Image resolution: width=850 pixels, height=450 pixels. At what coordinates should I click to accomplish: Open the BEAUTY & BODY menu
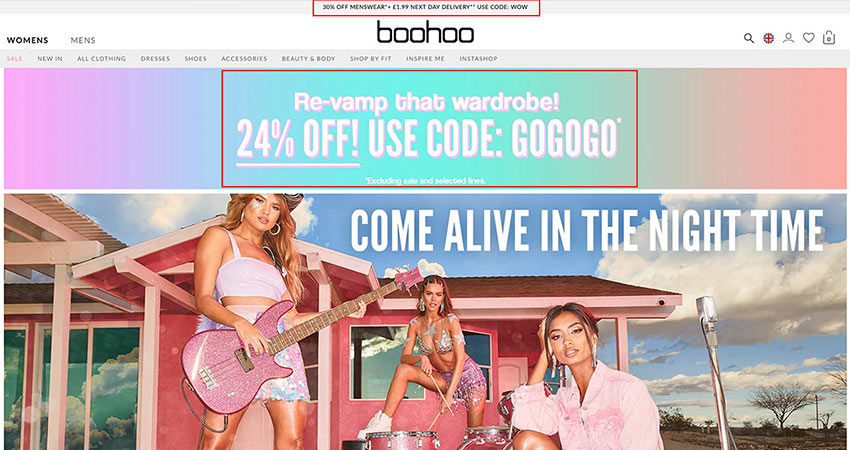click(308, 59)
